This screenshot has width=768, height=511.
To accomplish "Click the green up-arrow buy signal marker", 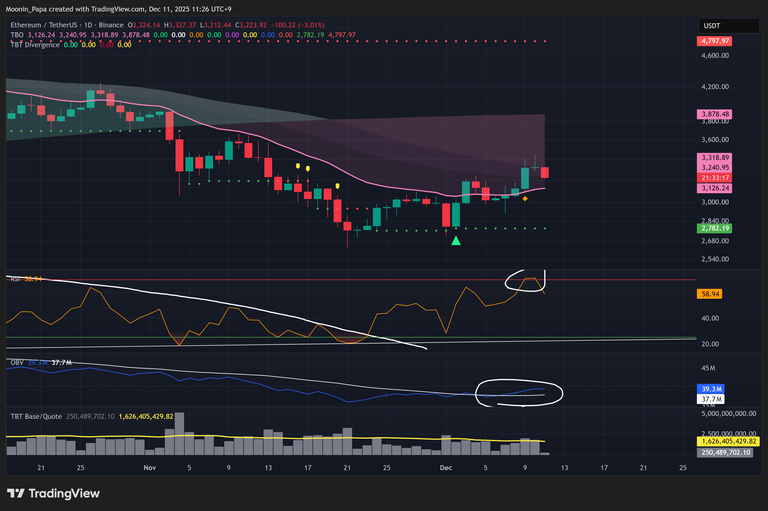I will 456,240.
